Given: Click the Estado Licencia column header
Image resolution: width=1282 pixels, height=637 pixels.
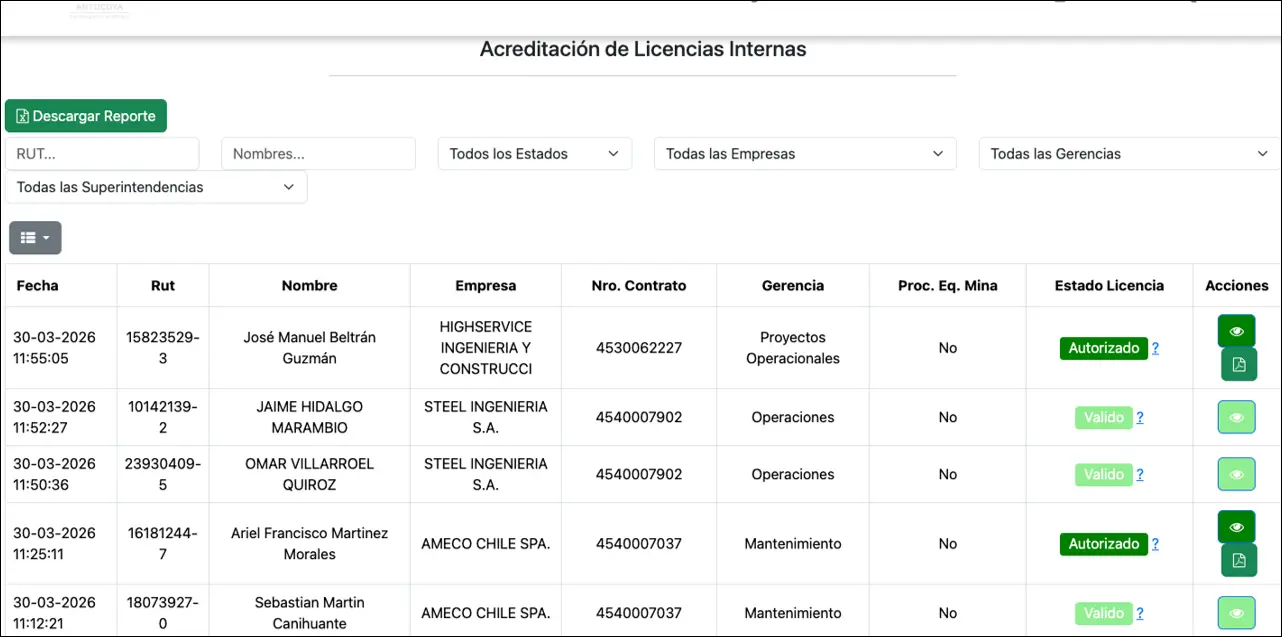Looking at the screenshot, I should [x=1109, y=285].
